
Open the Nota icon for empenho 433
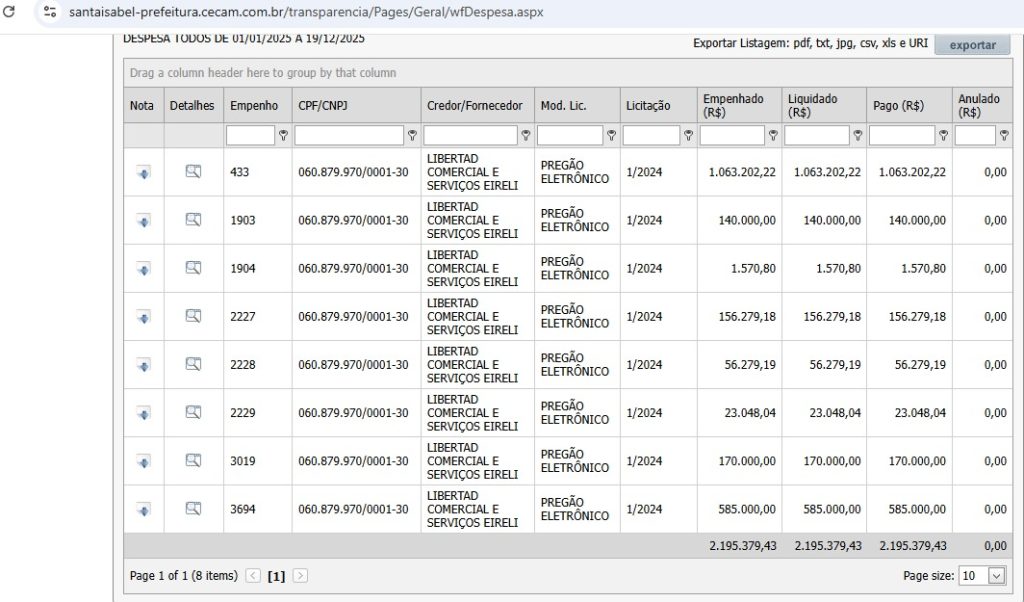click(143, 172)
